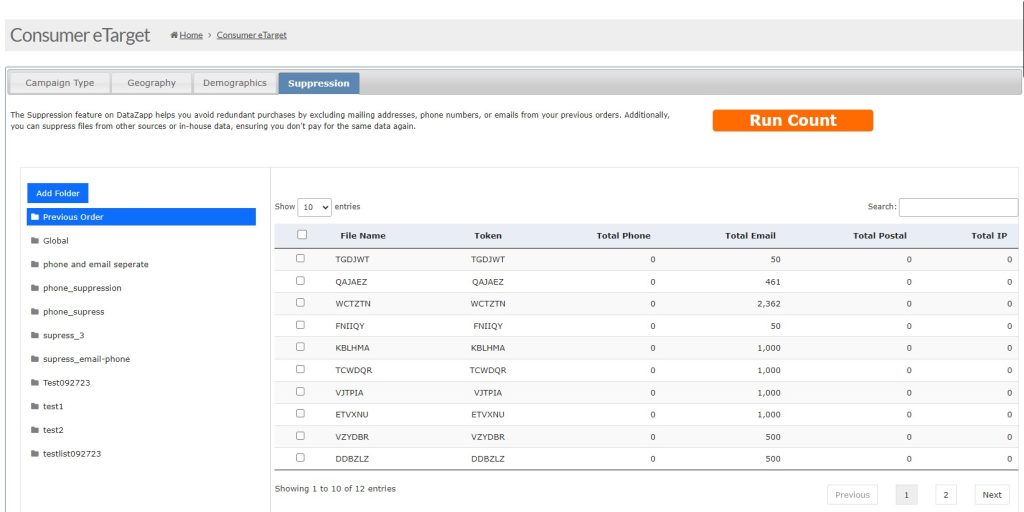Click the test2 folder icon
The image size is (1024, 512).
tap(35, 430)
